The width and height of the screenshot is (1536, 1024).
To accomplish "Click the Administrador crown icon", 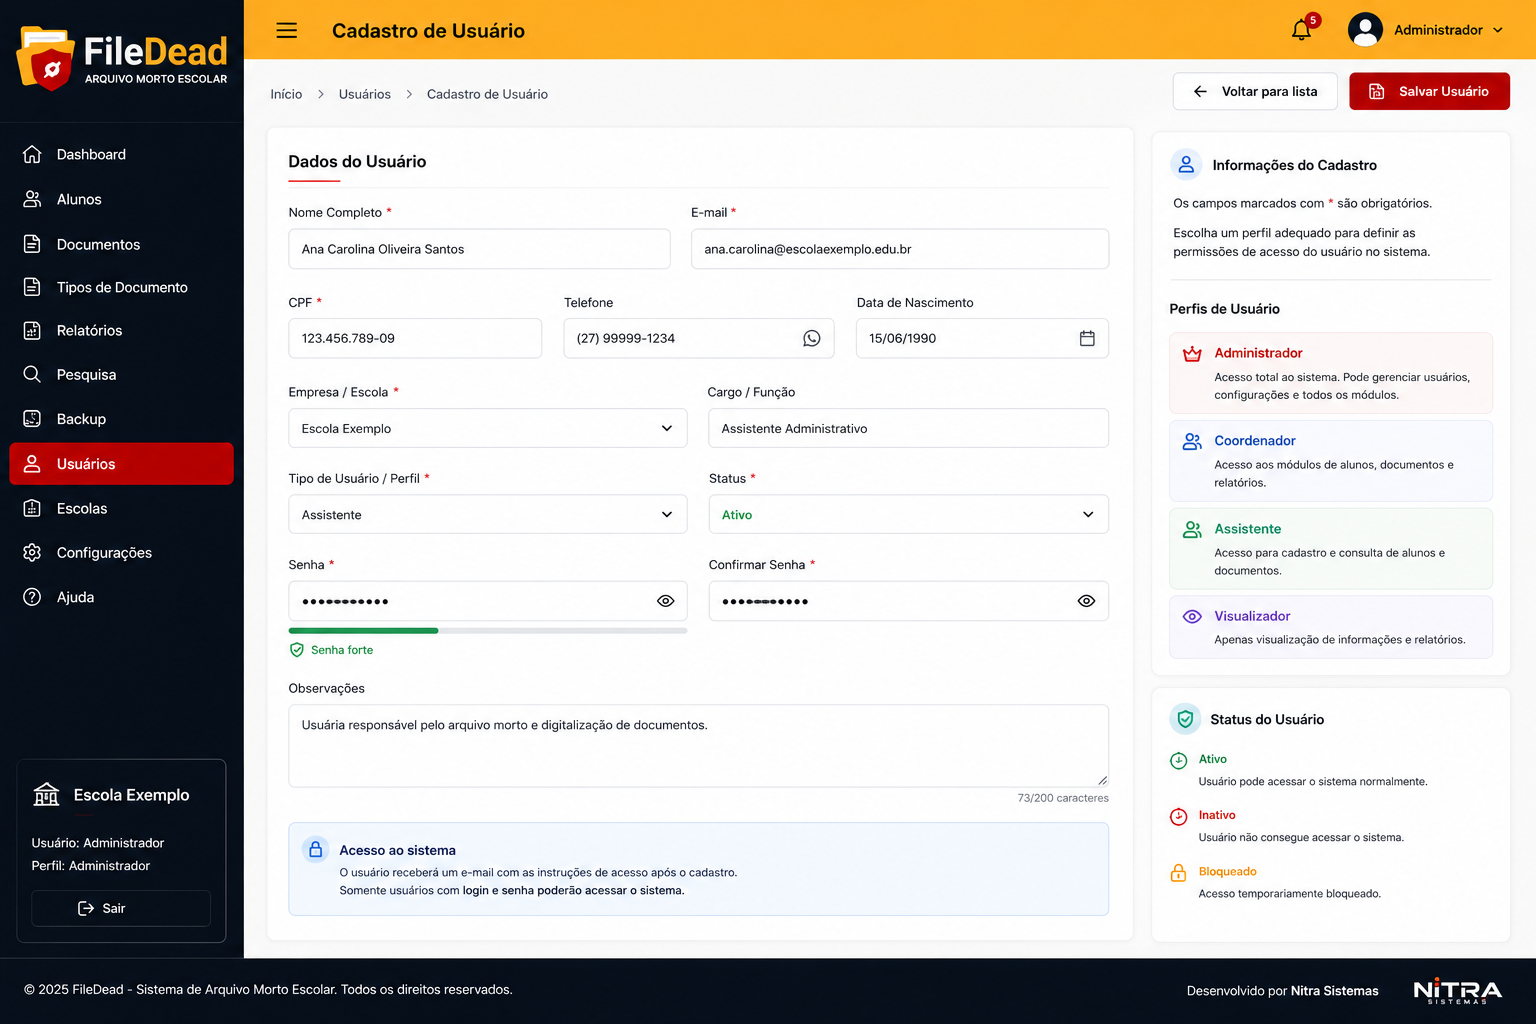I will coord(1192,354).
